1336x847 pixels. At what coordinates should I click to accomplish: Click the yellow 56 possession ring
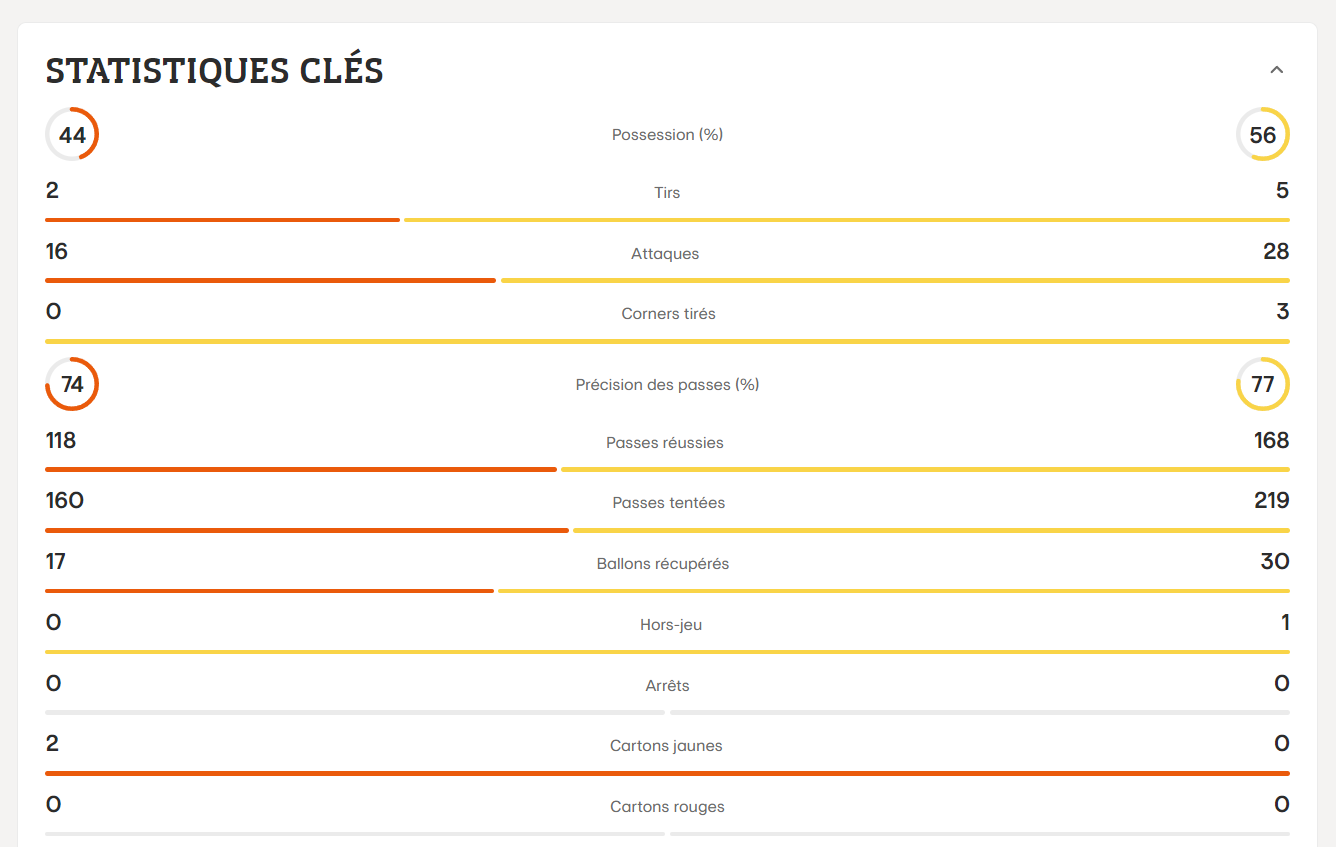(x=1262, y=134)
